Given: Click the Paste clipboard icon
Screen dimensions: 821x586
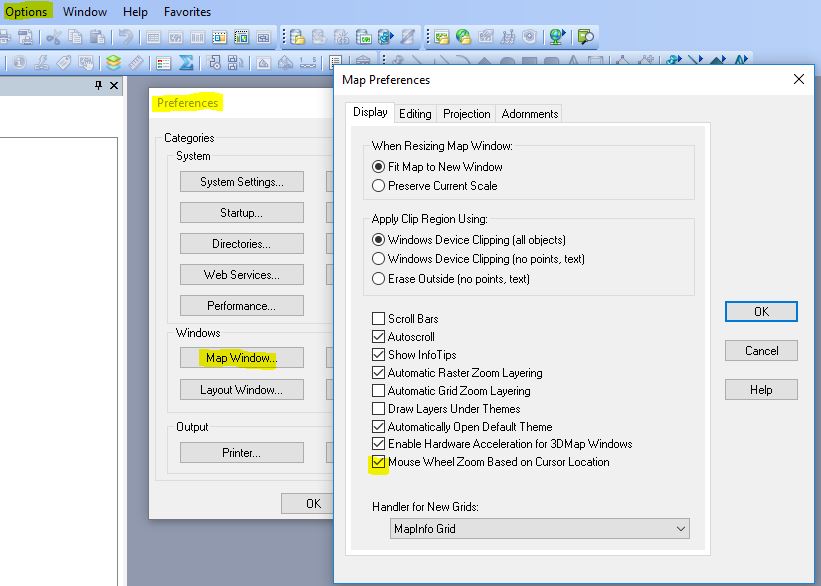Looking at the screenshot, I should coord(97,37).
